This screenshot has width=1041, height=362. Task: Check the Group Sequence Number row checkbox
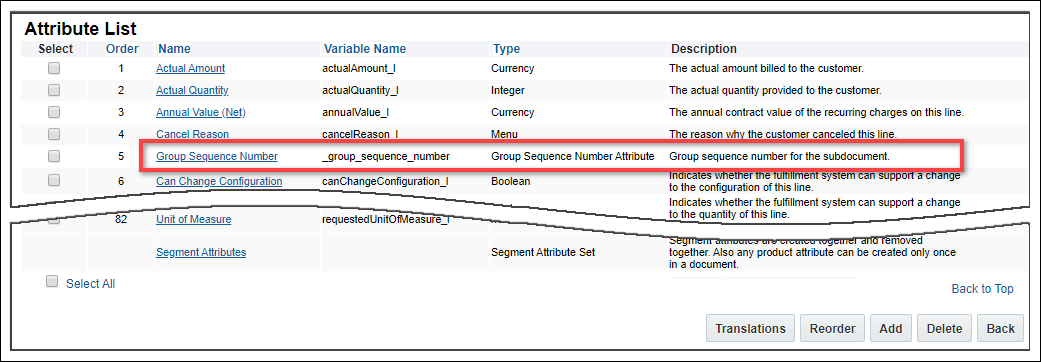pos(54,156)
